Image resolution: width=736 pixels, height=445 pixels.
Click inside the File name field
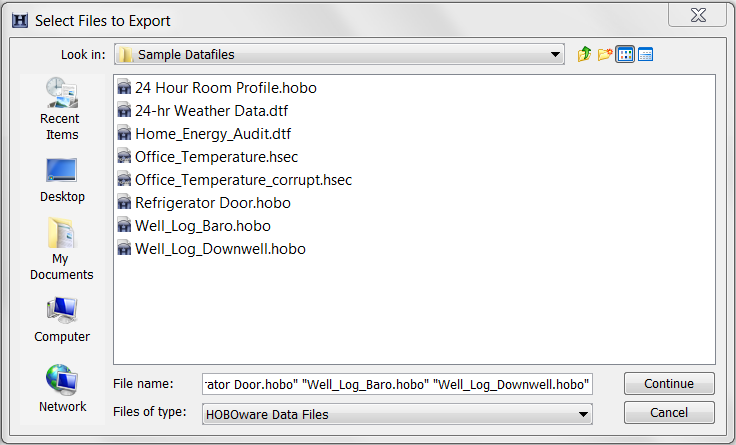pyautogui.click(x=397, y=384)
